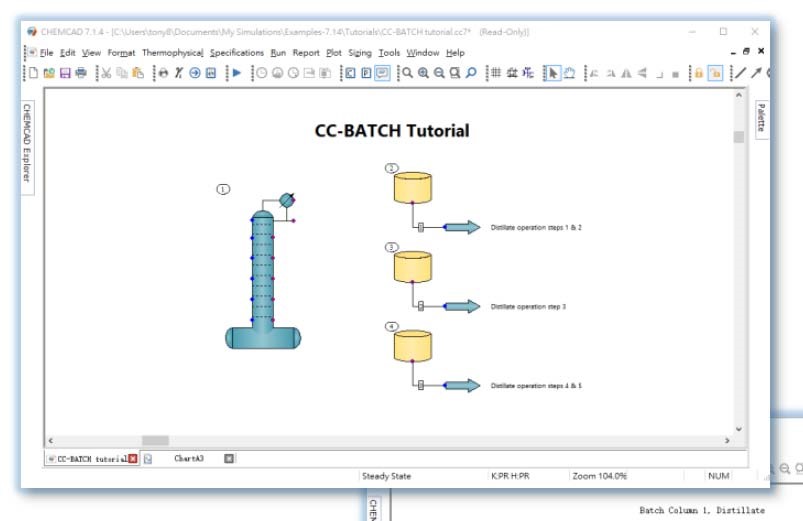Select the arrow line drawing tool
Screen dimensions: 803x521
756,73
